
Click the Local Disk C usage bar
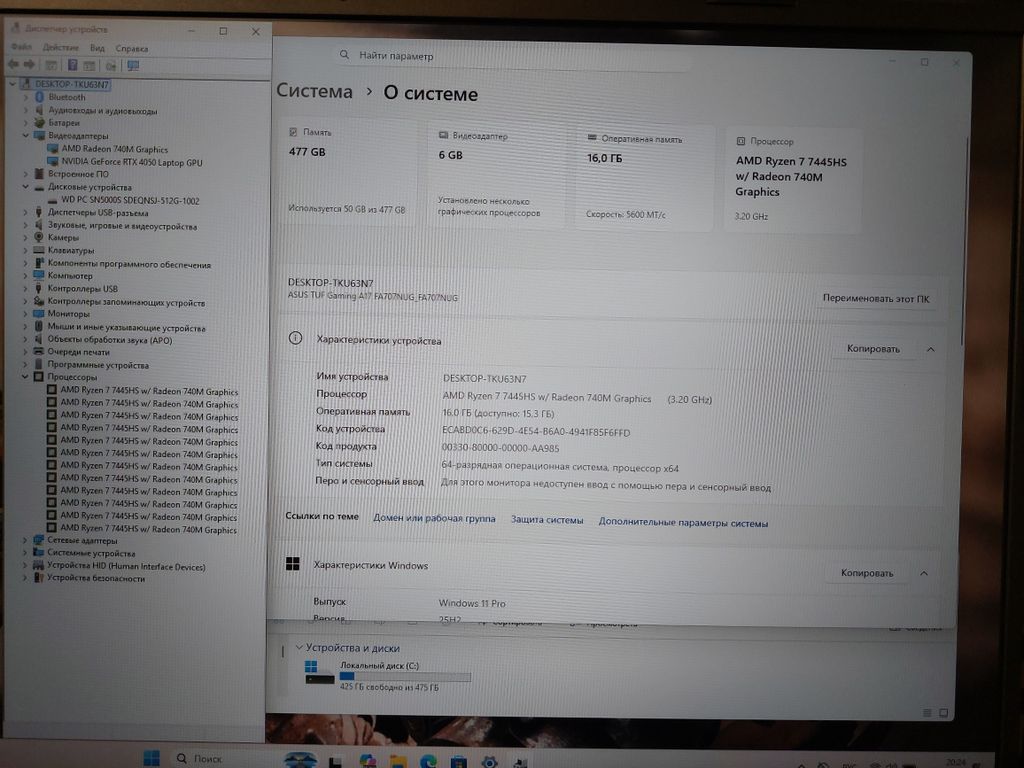pyautogui.click(x=405, y=677)
